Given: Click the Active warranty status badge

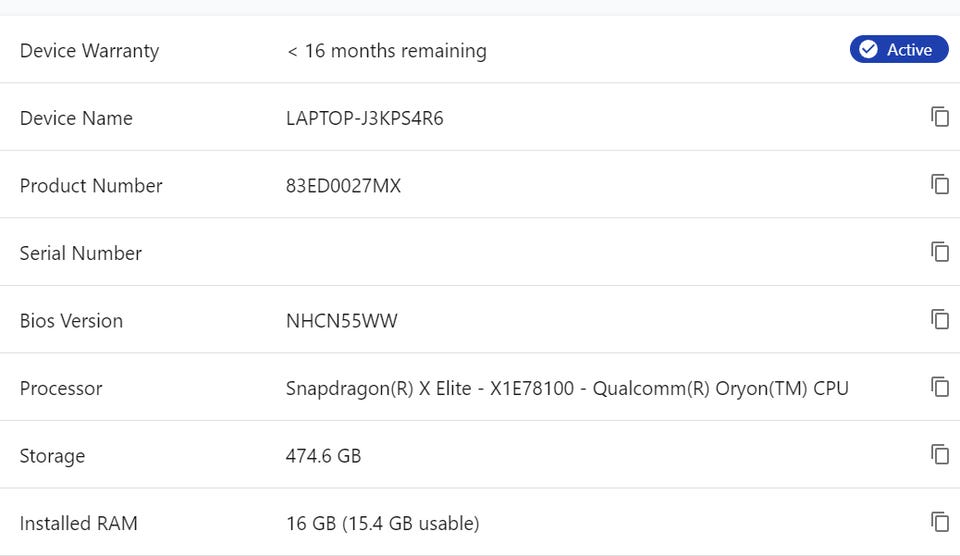Looking at the screenshot, I should click(x=898, y=50).
